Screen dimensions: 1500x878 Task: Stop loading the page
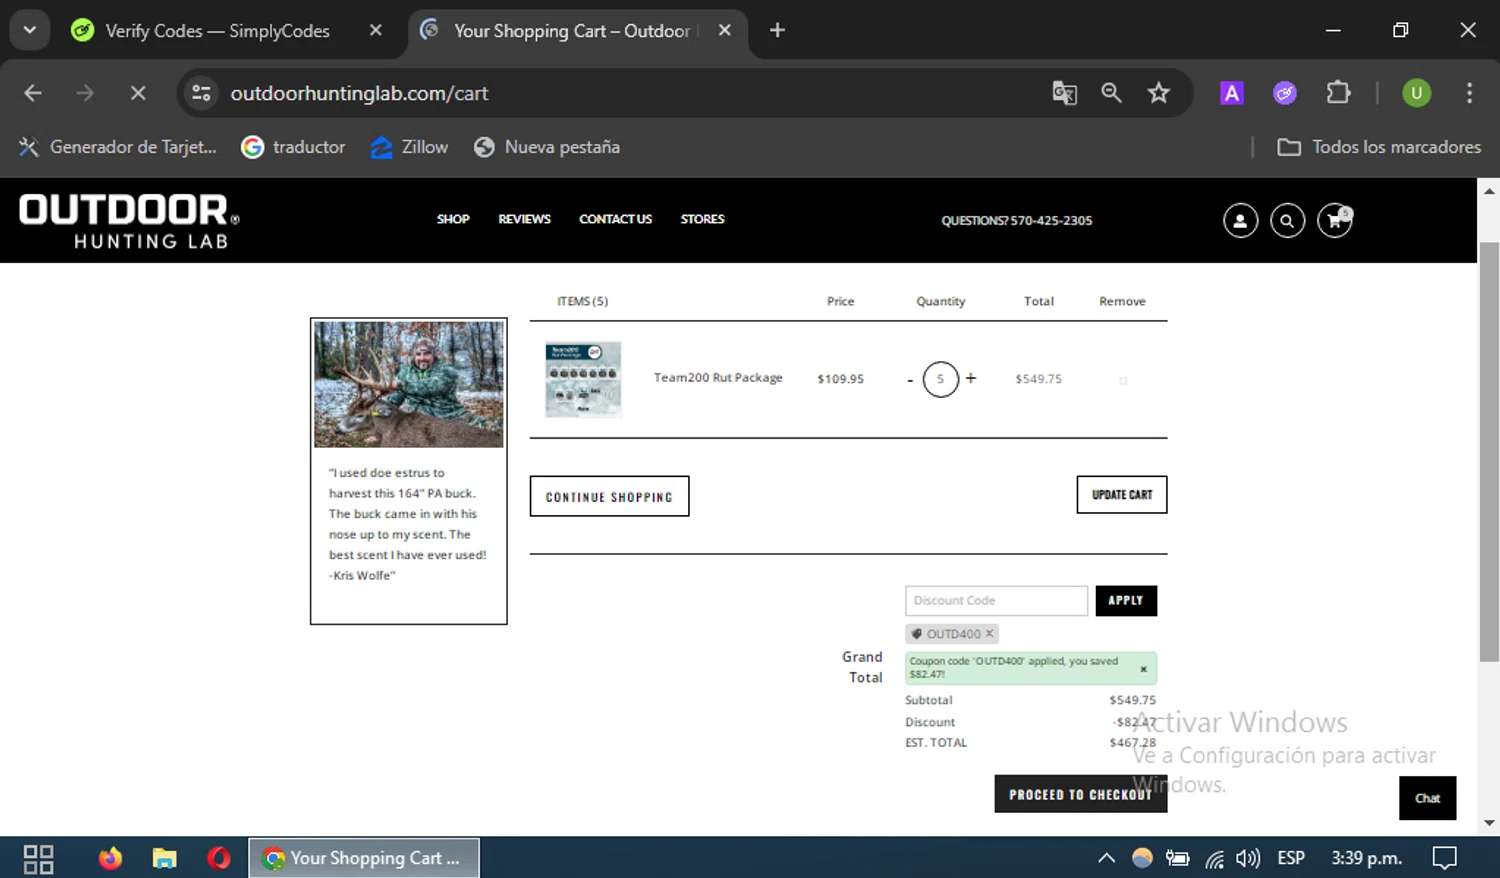(138, 93)
